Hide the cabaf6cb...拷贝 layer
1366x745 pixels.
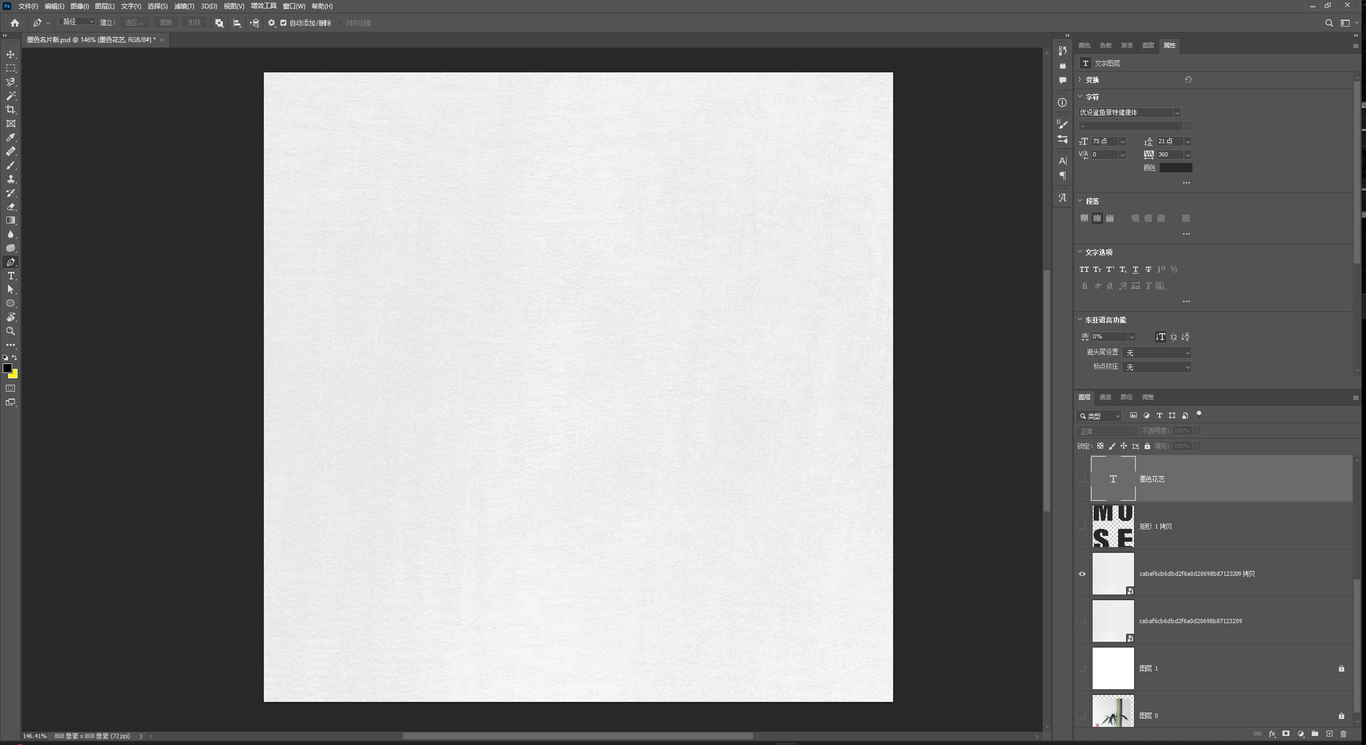pos(1082,574)
